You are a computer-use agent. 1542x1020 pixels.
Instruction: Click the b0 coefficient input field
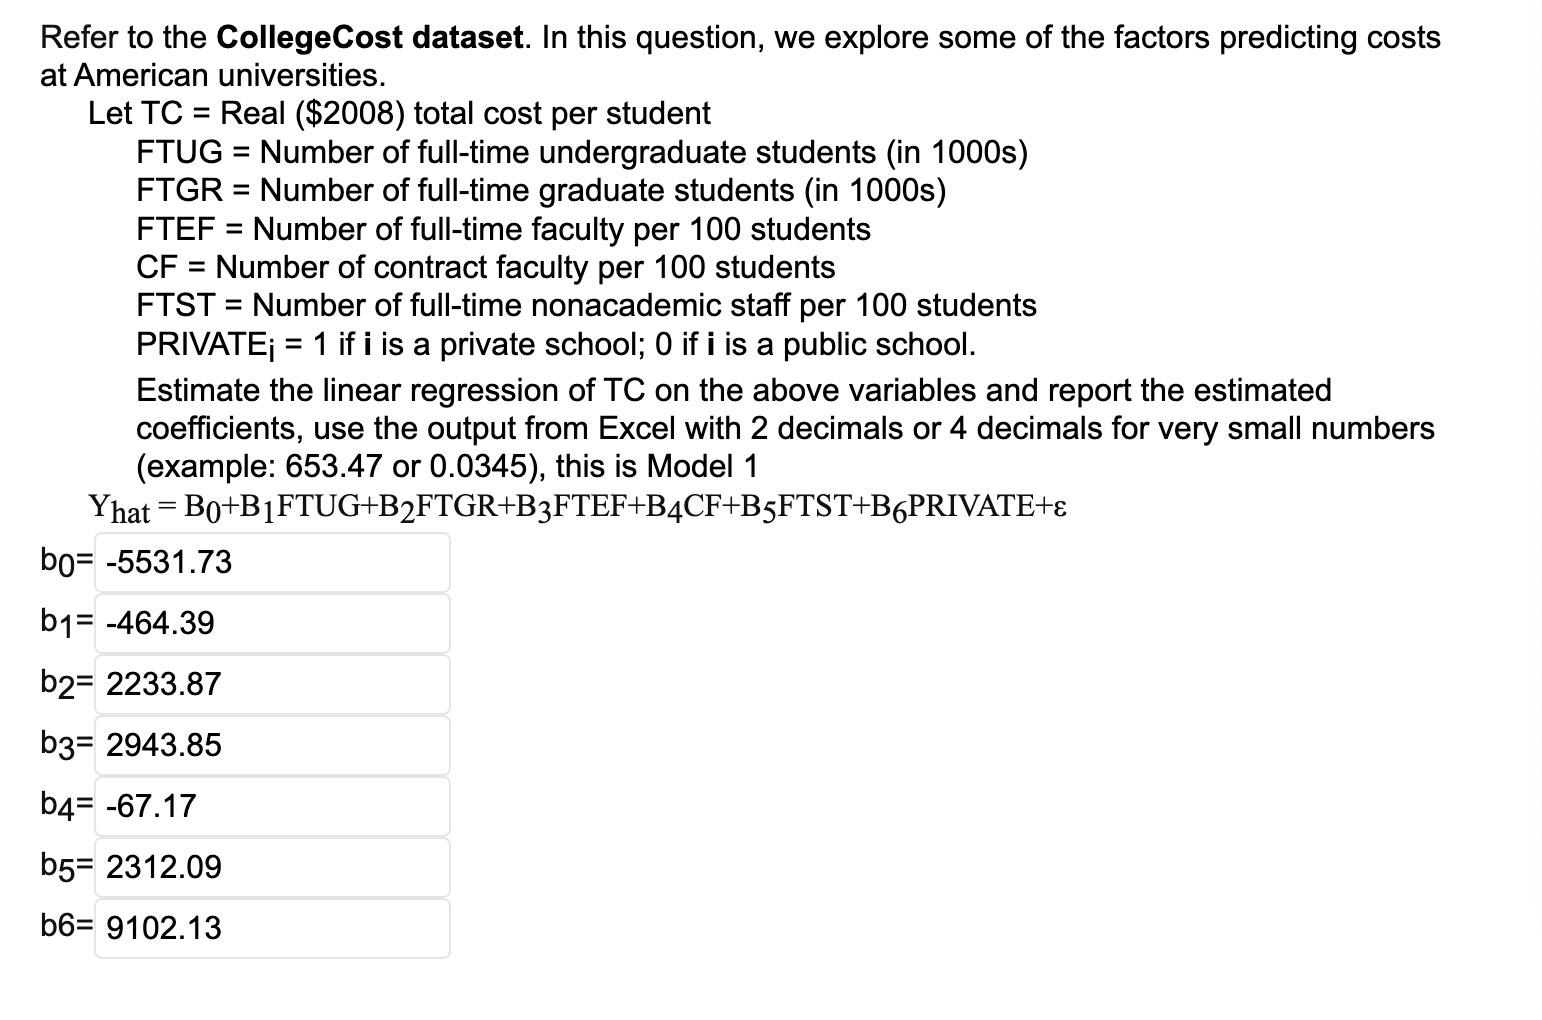pos(272,562)
